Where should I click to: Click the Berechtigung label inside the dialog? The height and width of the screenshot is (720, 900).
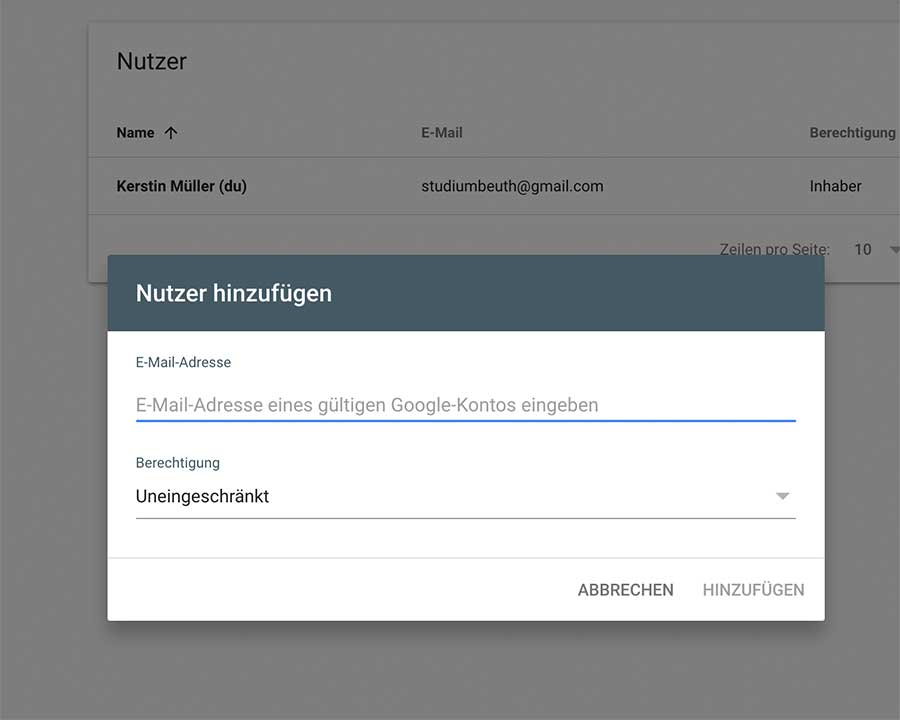[x=177, y=462]
